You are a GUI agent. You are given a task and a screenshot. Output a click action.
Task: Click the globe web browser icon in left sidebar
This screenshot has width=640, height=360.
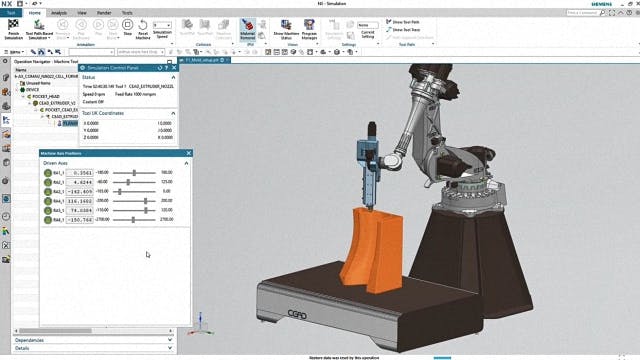click(6, 199)
